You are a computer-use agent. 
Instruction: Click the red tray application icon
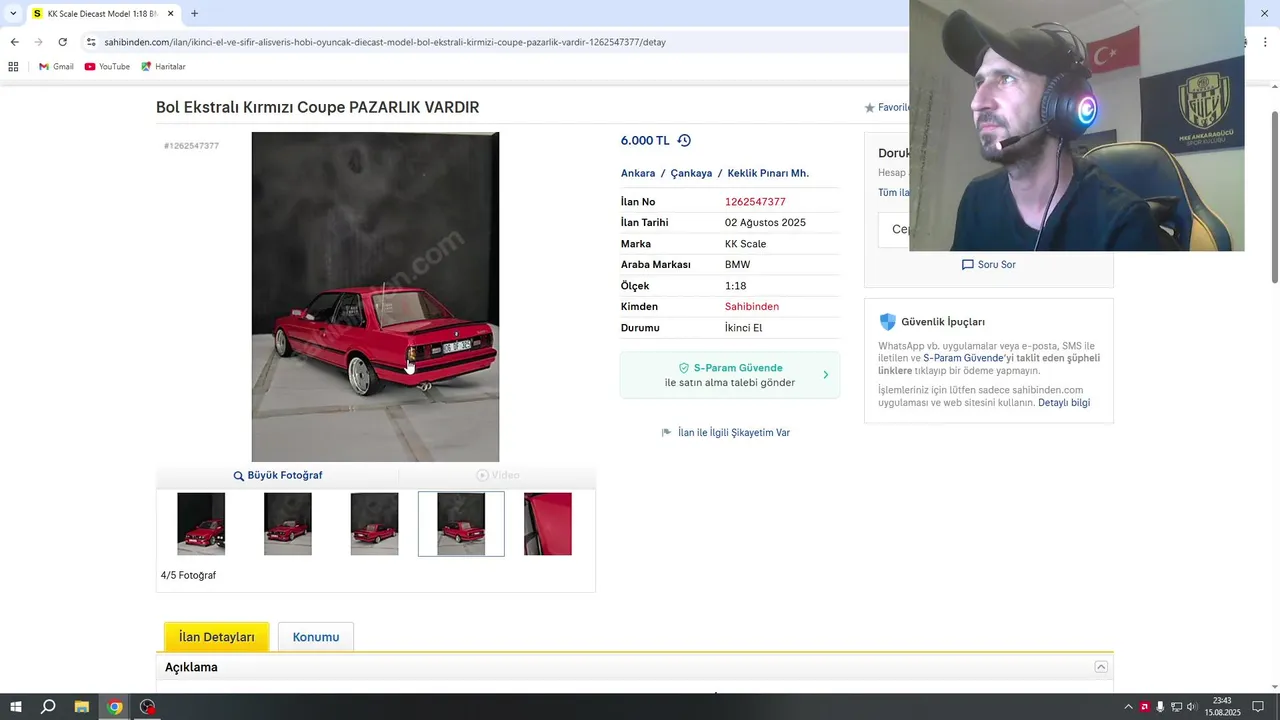tap(1145, 707)
